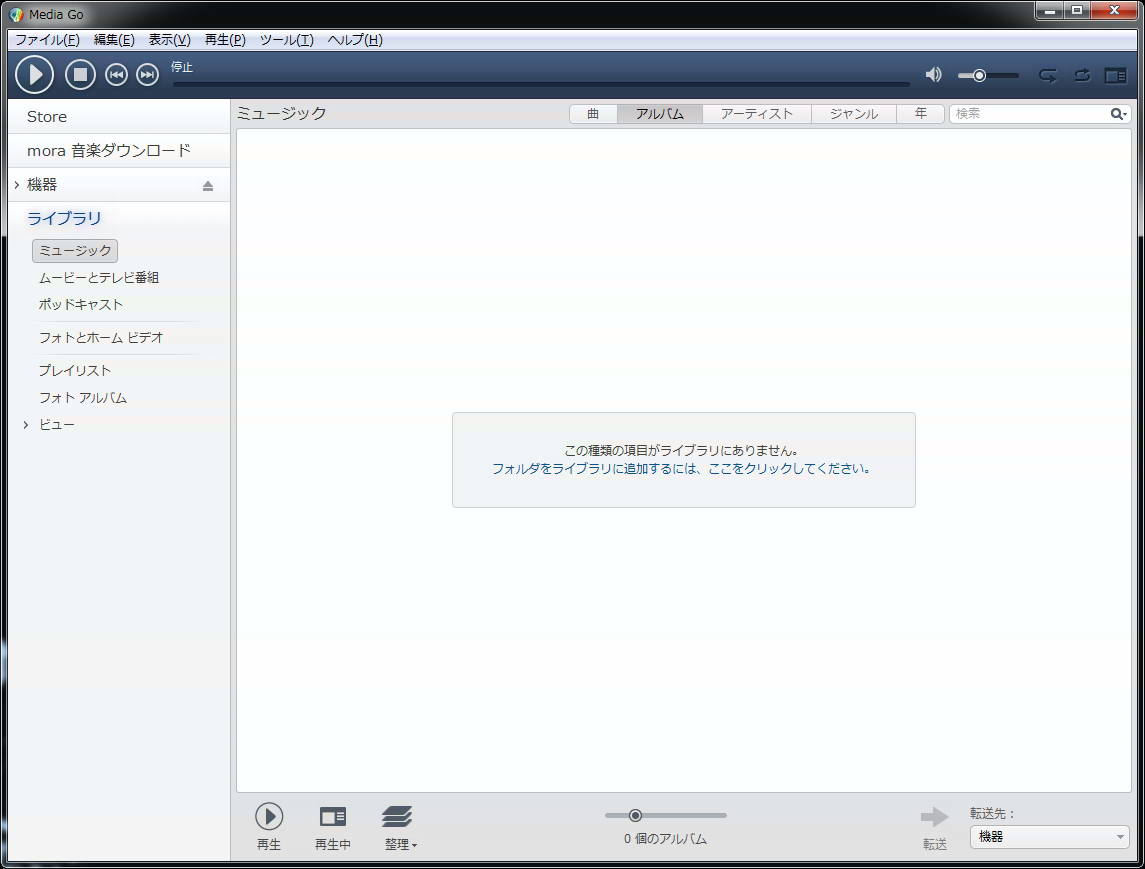Switch to the ジャンル view tab

coord(854,114)
